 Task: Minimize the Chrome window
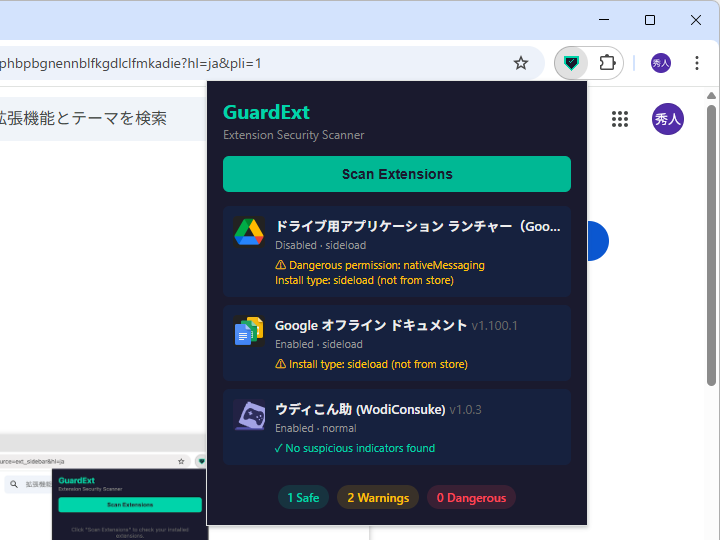604,20
